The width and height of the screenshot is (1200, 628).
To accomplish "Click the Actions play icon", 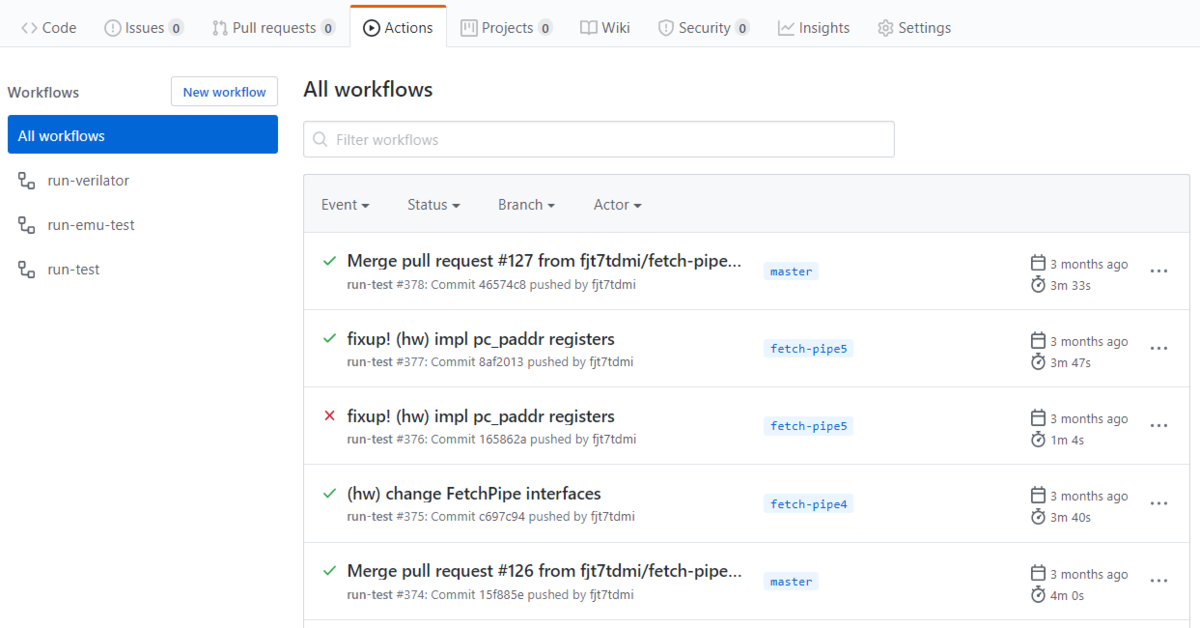I will click(372, 28).
